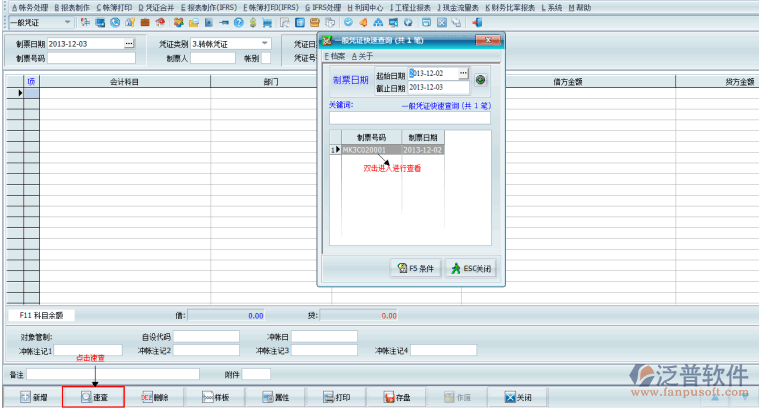The image size is (759, 408).
Task: Click the 关闭 (Close) button in bottom bar
Action: tap(518, 397)
